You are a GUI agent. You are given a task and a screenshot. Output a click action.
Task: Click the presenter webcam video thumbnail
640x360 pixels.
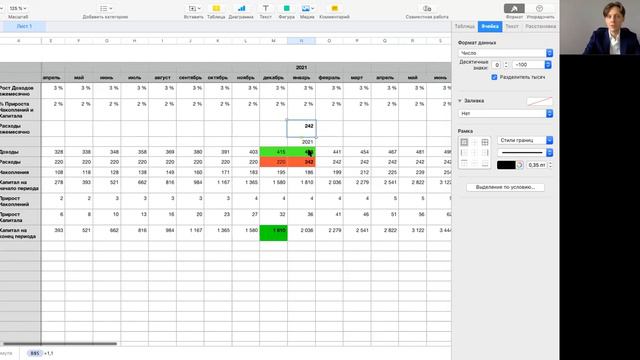click(x=600, y=27)
